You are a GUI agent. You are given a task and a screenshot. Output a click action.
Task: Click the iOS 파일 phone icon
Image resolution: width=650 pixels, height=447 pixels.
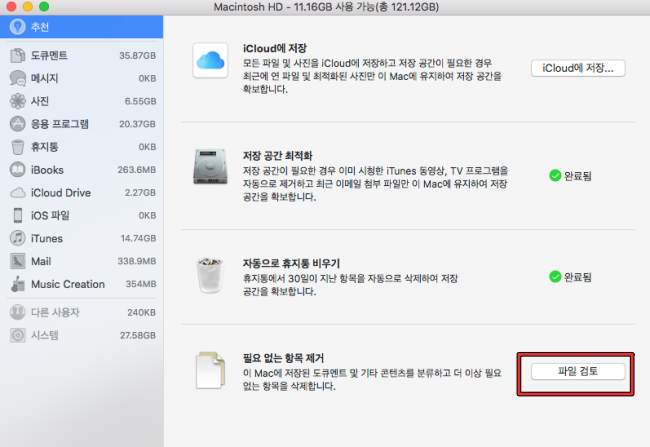click(17, 215)
